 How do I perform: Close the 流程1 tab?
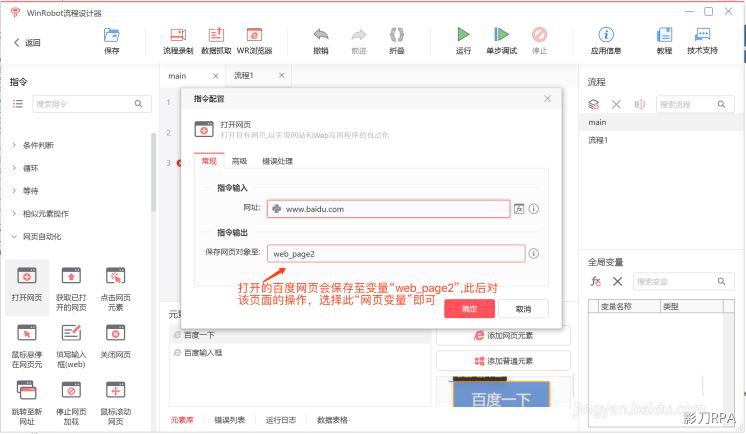tap(282, 76)
